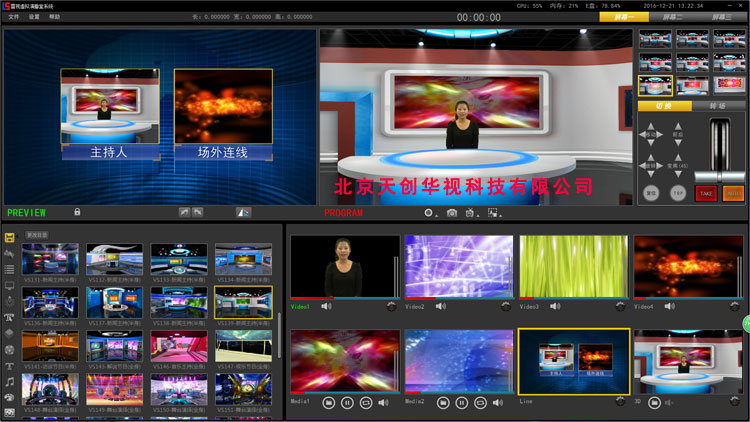Click the snapshot camera icon under Program
The height and width of the screenshot is (422, 750).
point(452,213)
